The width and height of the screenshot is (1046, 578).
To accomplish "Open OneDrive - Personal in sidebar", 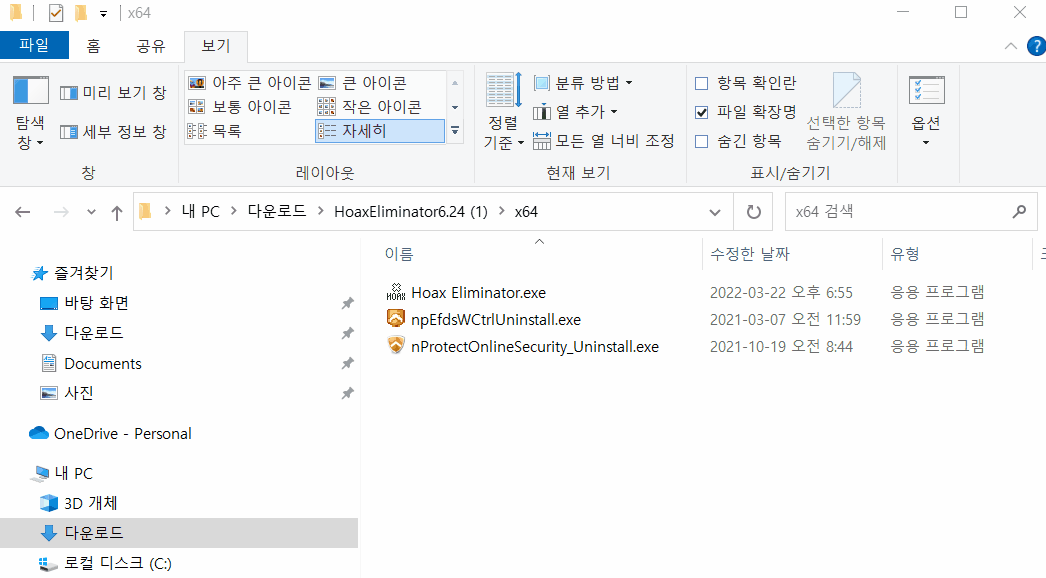I will pyautogui.click(x=123, y=434).
